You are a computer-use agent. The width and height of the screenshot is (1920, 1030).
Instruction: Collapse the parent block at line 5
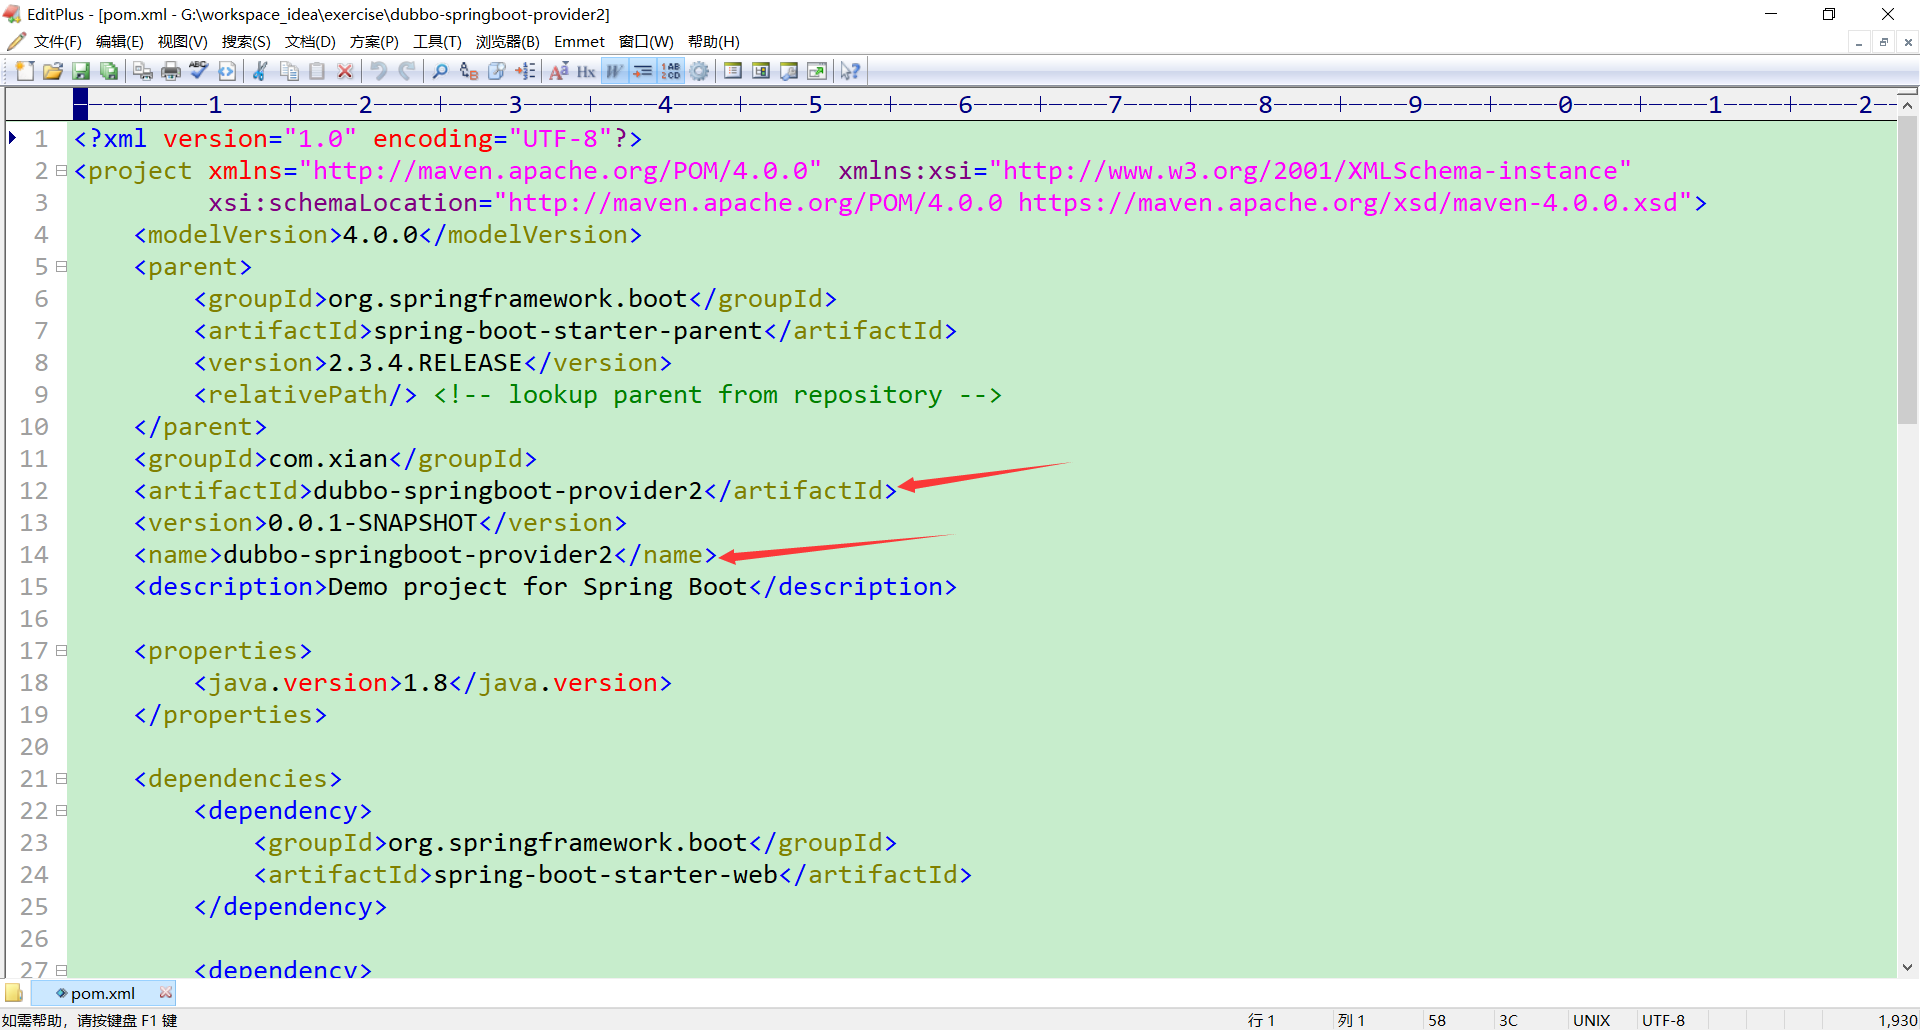(61, 267)
